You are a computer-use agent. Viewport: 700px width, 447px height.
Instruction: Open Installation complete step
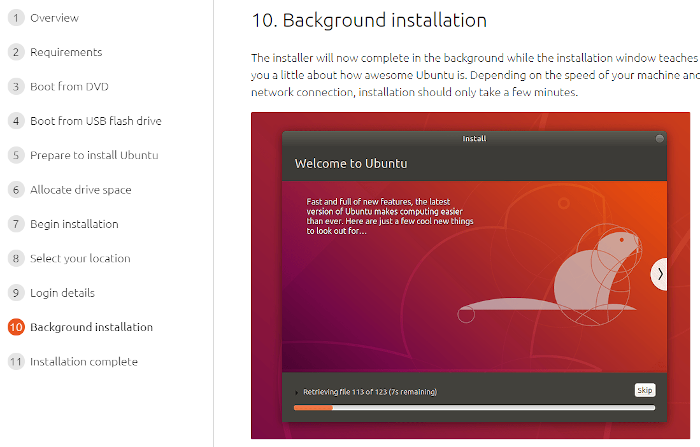[x=84, y=362]
